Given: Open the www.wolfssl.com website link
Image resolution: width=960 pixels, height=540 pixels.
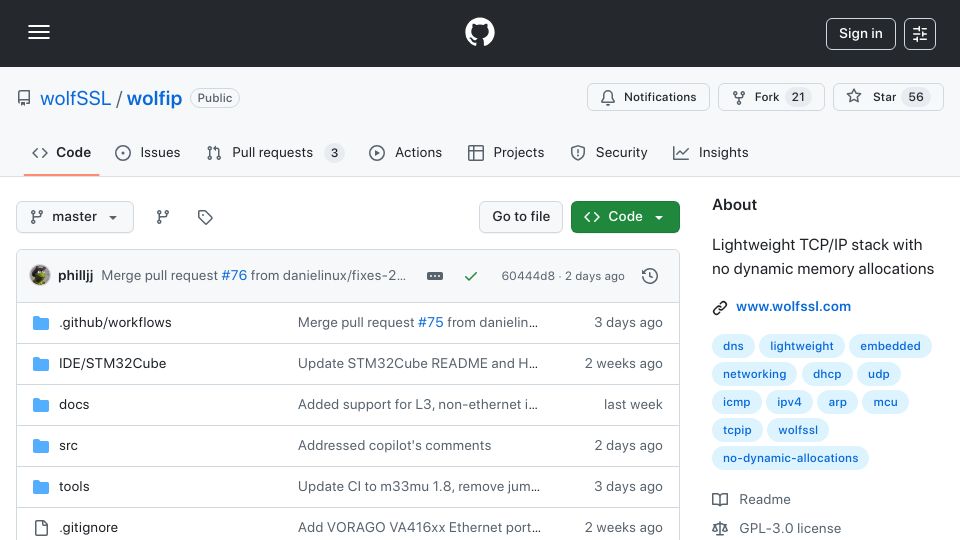Looking at the screenshot, I should (793, 307).
